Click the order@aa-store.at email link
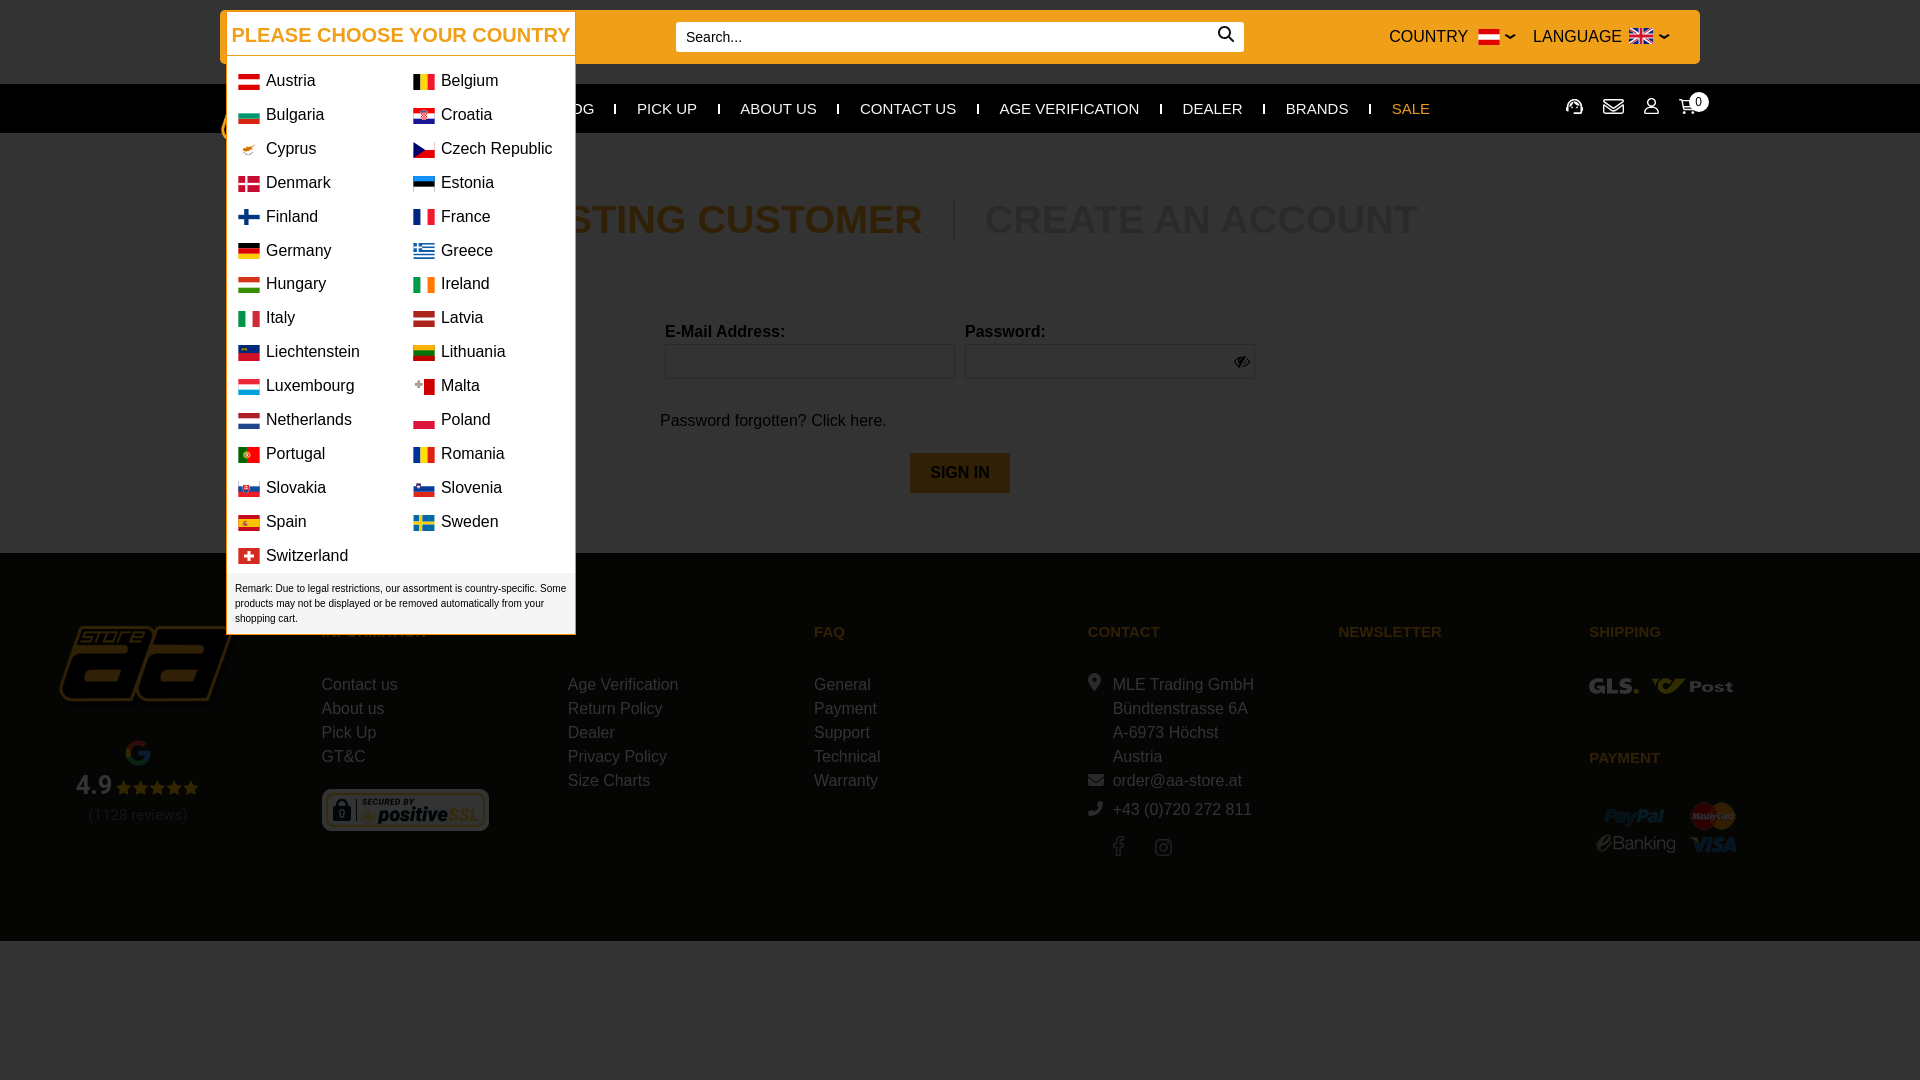1920x1080 pixels. click(1177, 781)
